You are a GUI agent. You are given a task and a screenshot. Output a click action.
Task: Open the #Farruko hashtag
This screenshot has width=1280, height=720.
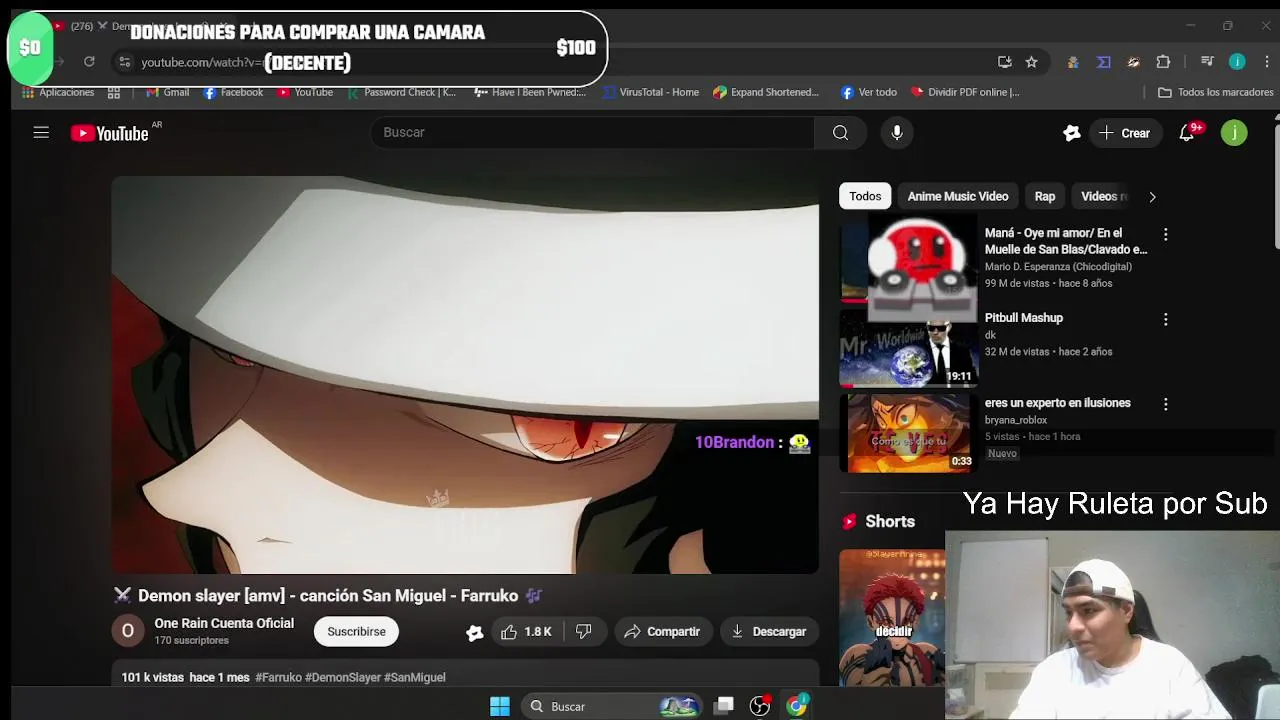(278, 677)
